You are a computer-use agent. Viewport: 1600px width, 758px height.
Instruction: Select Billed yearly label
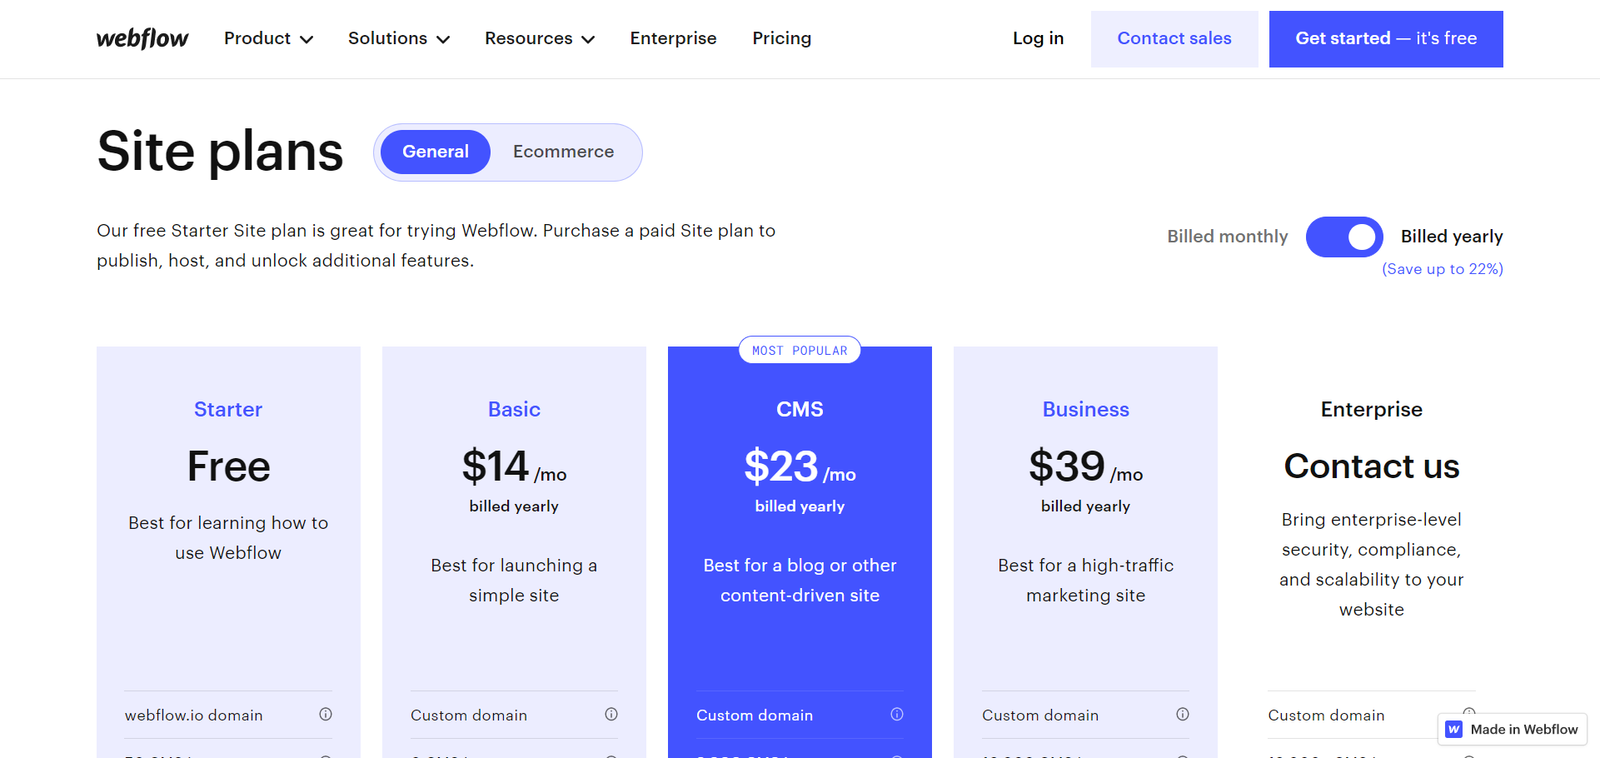(x=1451, y=237)
